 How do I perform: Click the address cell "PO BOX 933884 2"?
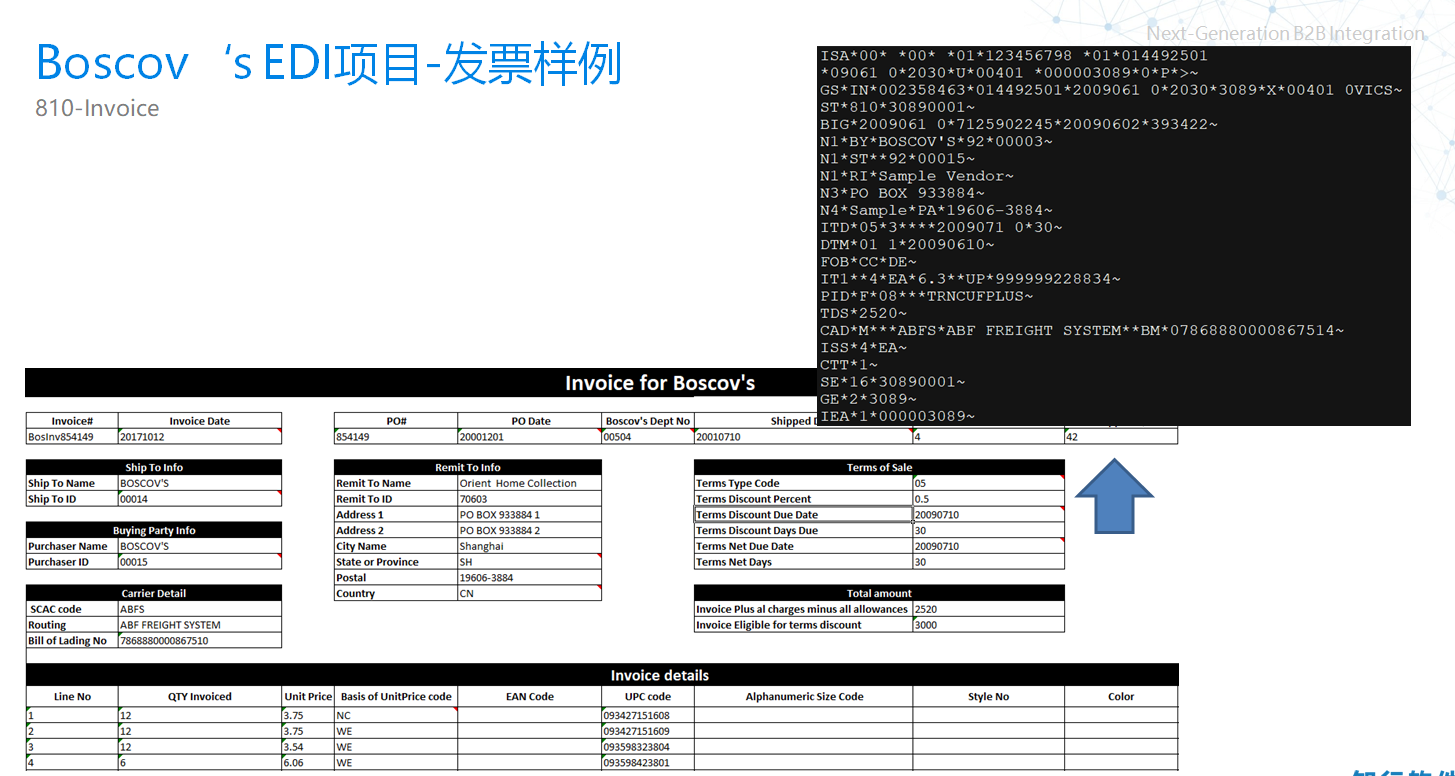click(x=530, y=530)
